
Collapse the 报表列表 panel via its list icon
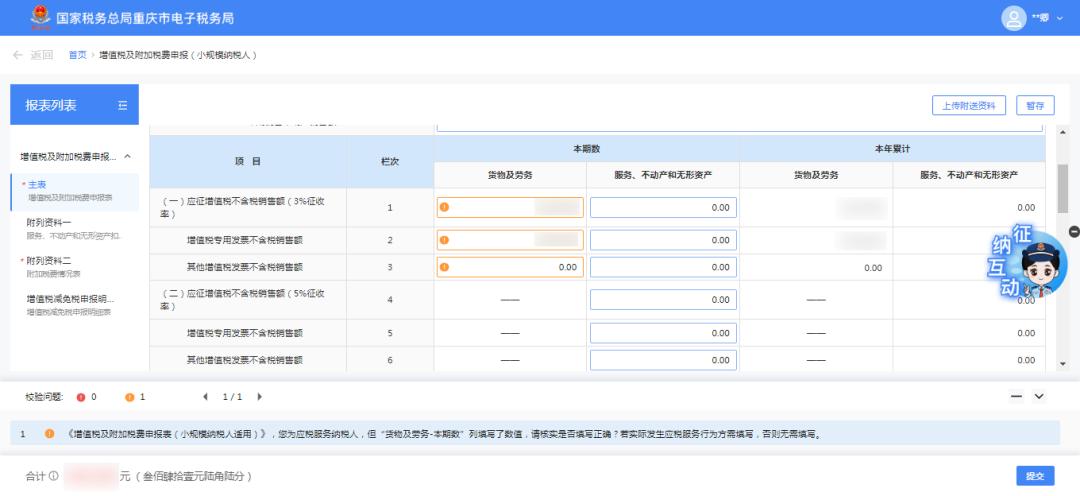(122, 105)
